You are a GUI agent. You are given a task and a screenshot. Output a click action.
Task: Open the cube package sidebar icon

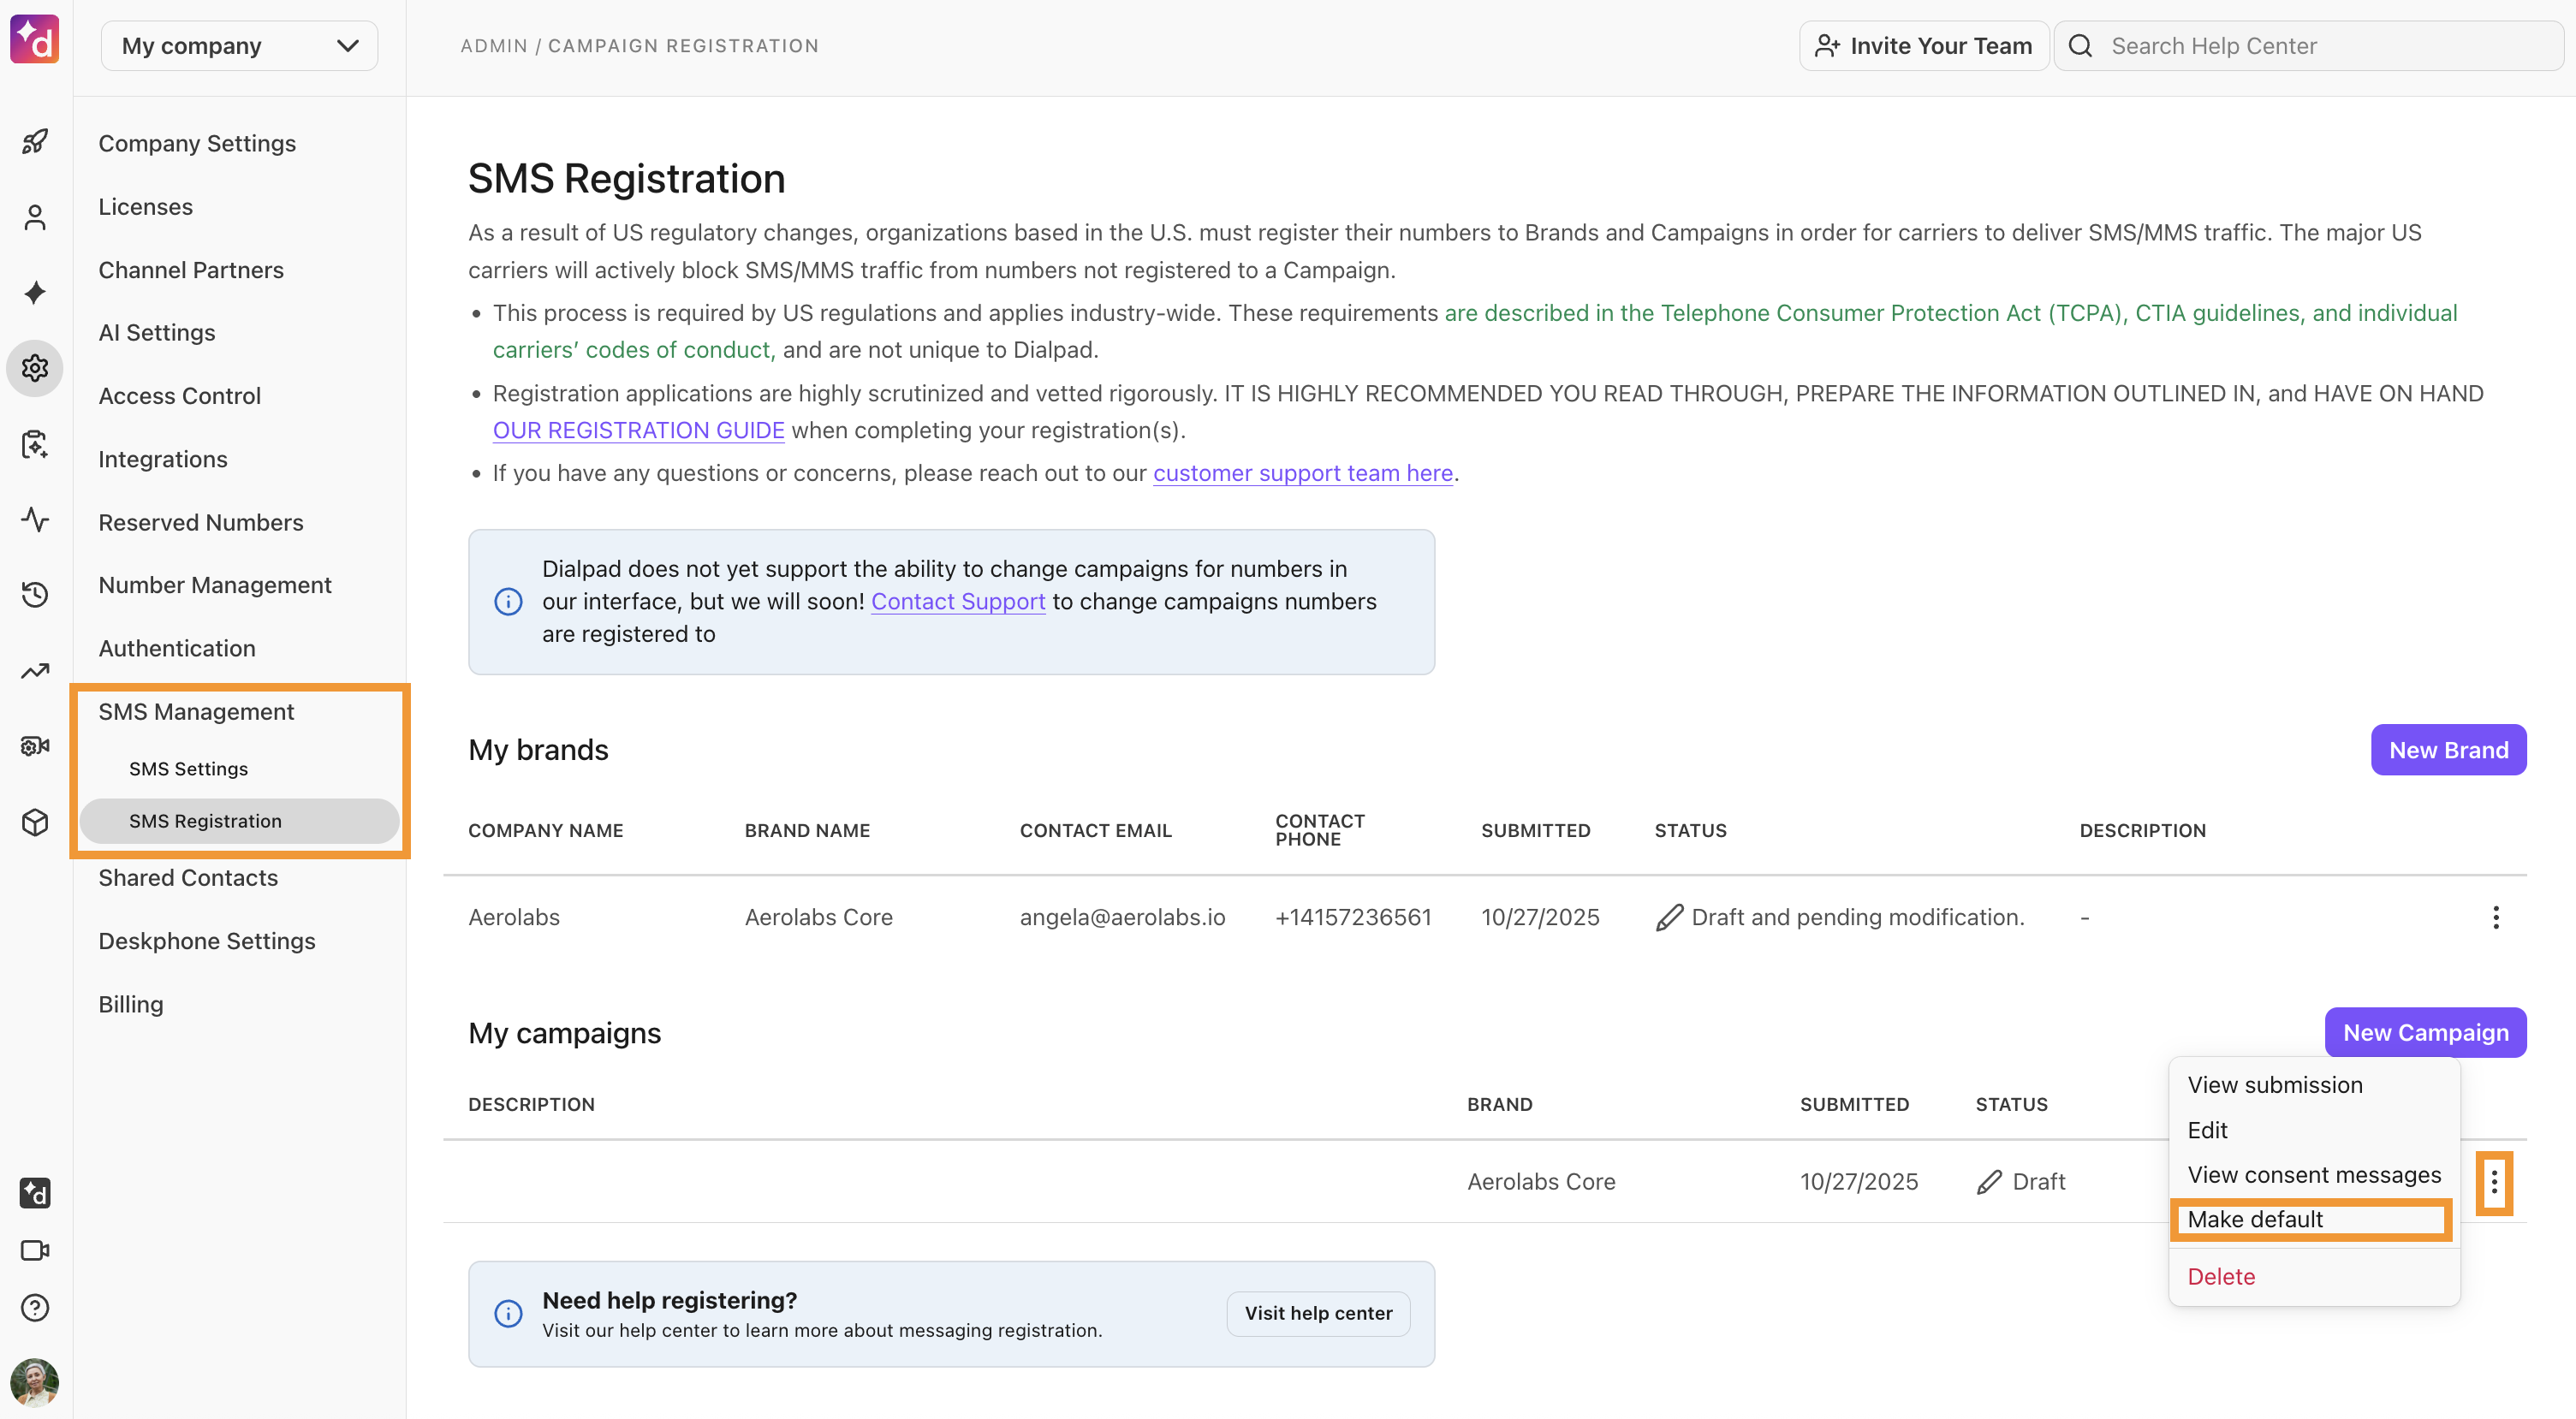coord(35,822)
